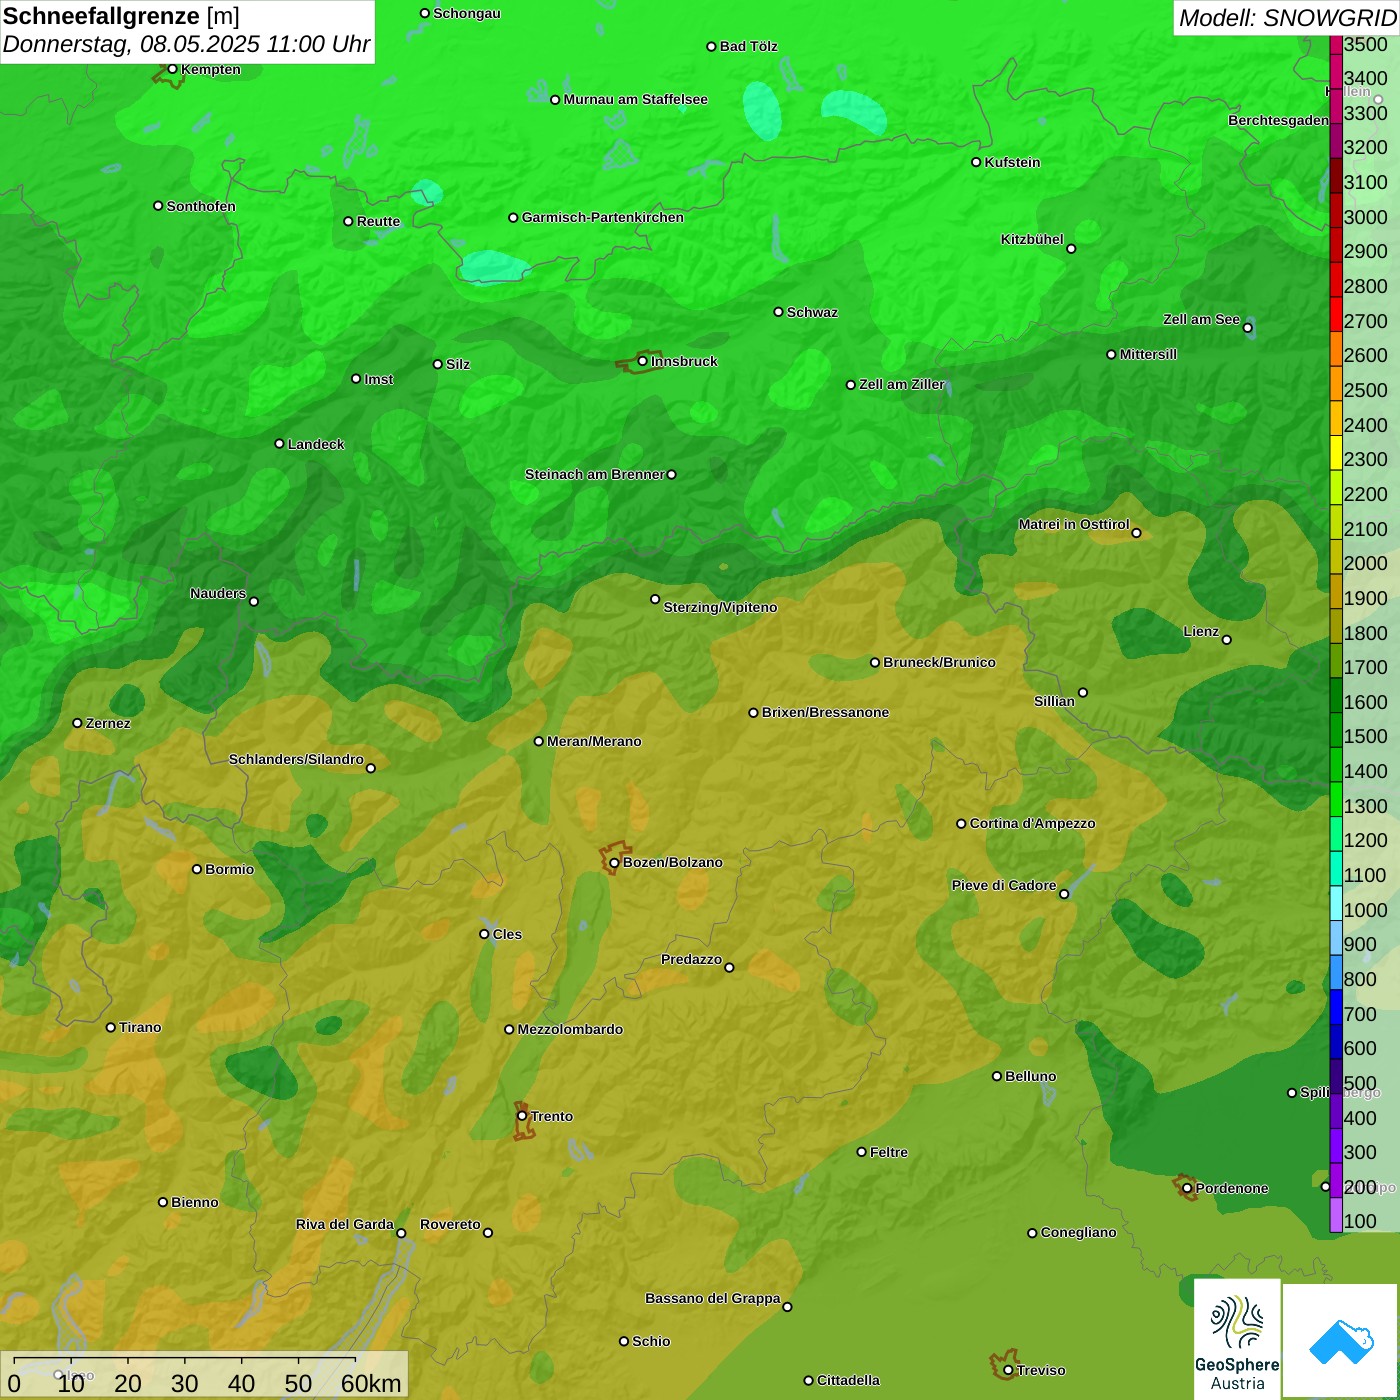Viewport: 1400px width, 1400px height.
Task: Select the Kufstein marker dot
Action: tap(976, 162)
